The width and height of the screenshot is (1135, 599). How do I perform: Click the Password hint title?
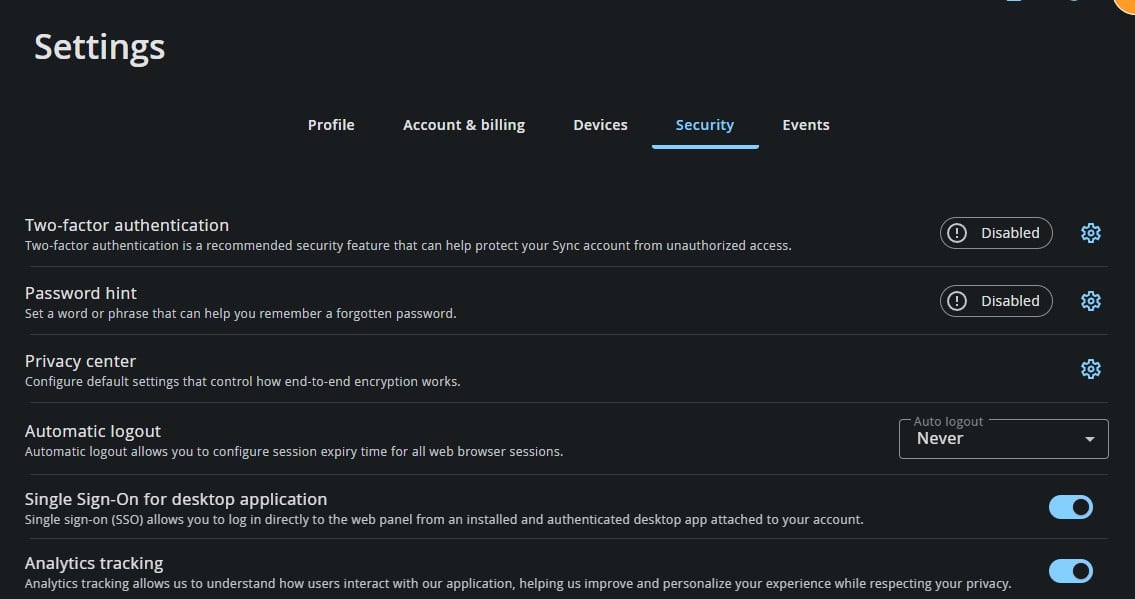(x=80, y=293)
